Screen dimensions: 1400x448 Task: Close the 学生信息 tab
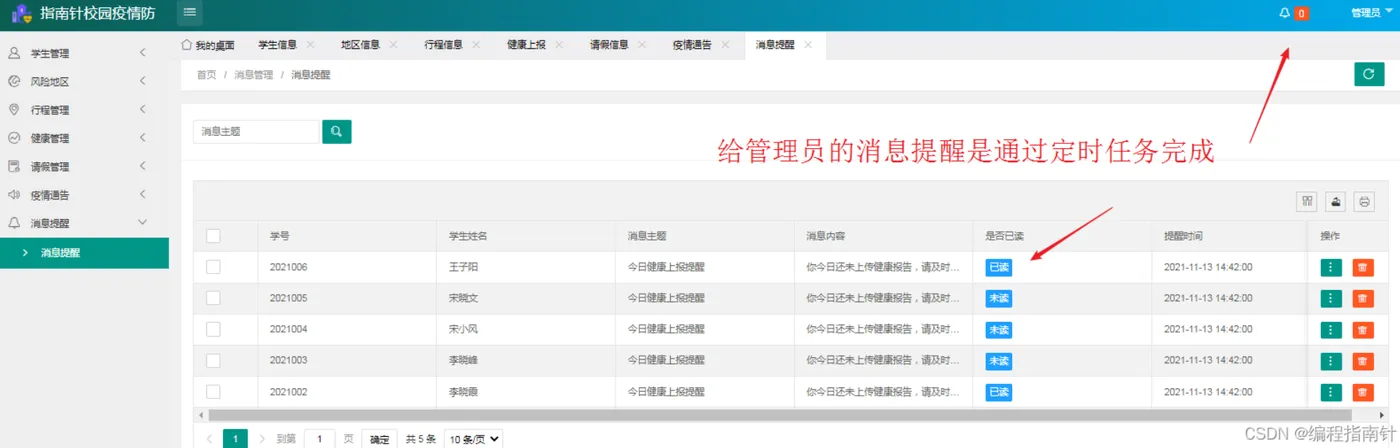pos(311,45)
